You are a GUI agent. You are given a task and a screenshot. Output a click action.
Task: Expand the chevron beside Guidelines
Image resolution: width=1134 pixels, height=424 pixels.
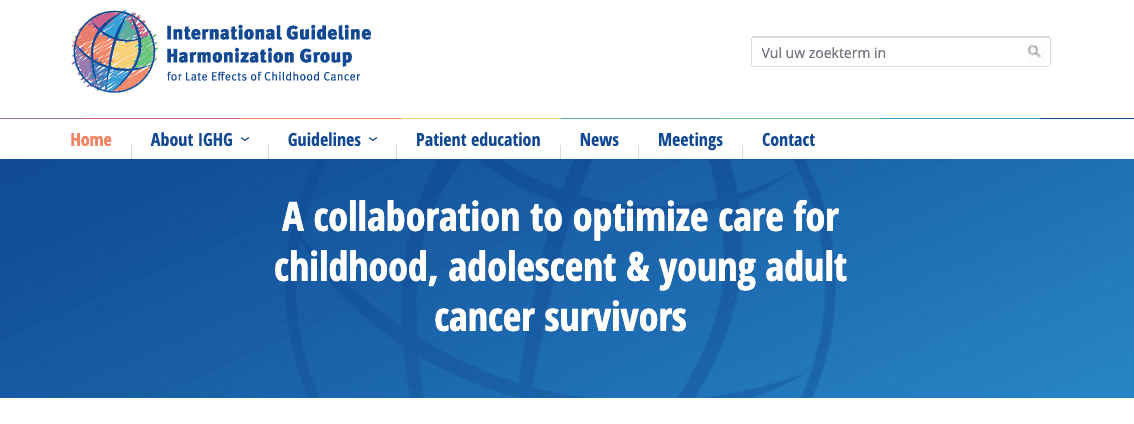coord(372,139)
